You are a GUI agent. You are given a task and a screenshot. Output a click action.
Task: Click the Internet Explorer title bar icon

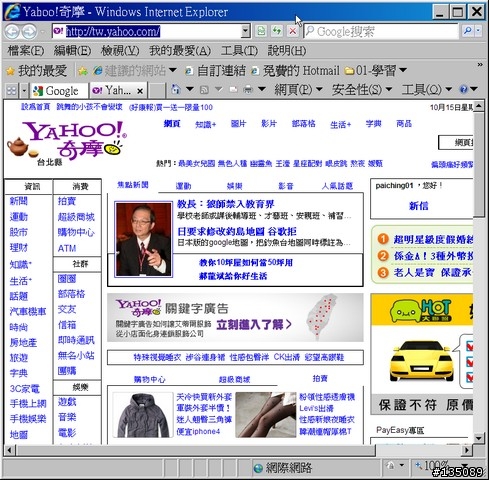coord(12,12)
